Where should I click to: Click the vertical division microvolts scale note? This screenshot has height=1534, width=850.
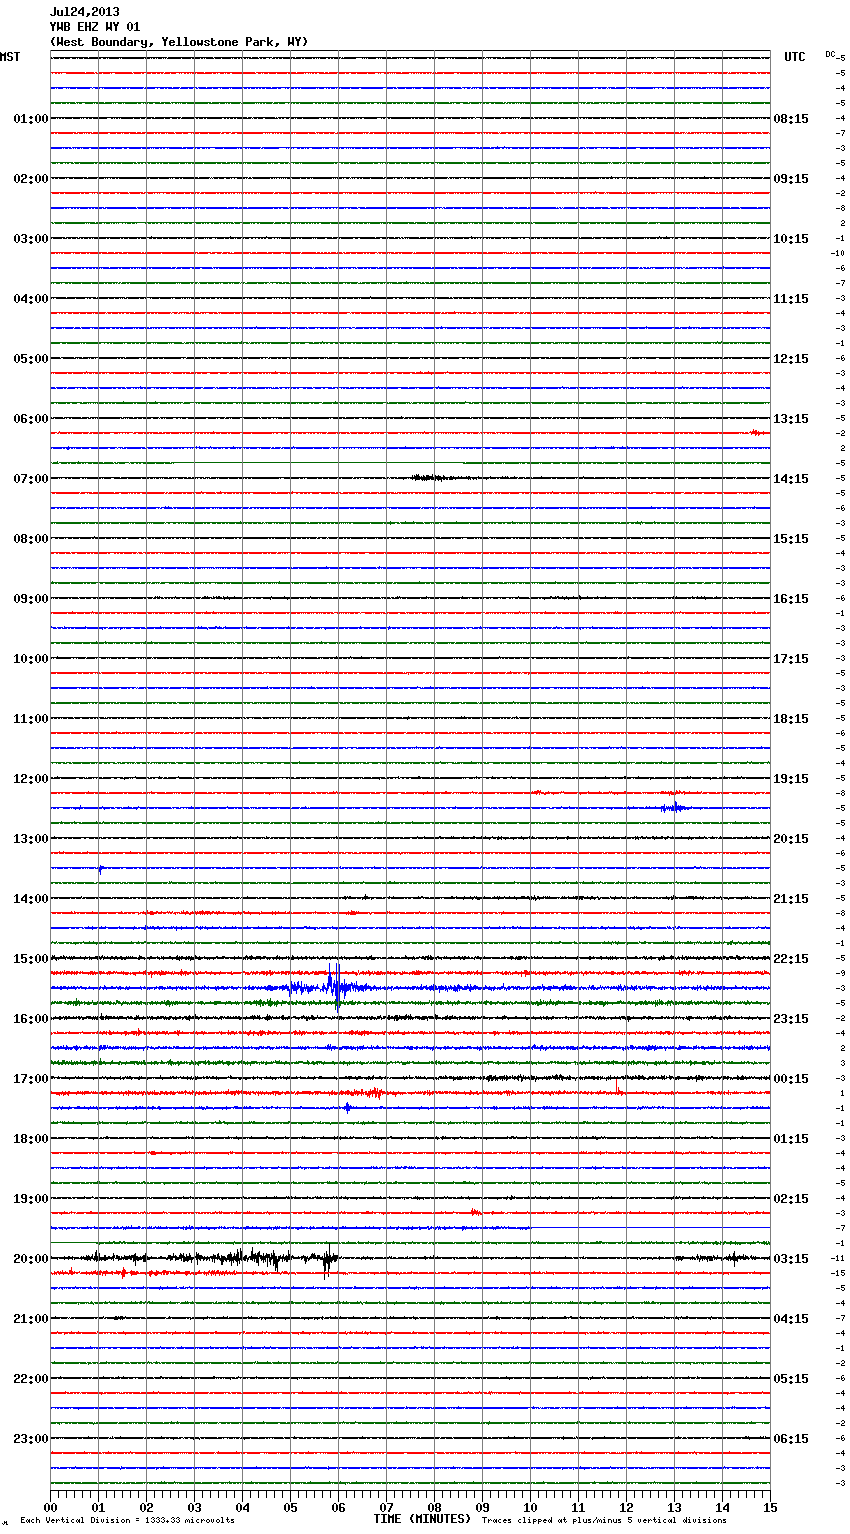pos(127,1520)
